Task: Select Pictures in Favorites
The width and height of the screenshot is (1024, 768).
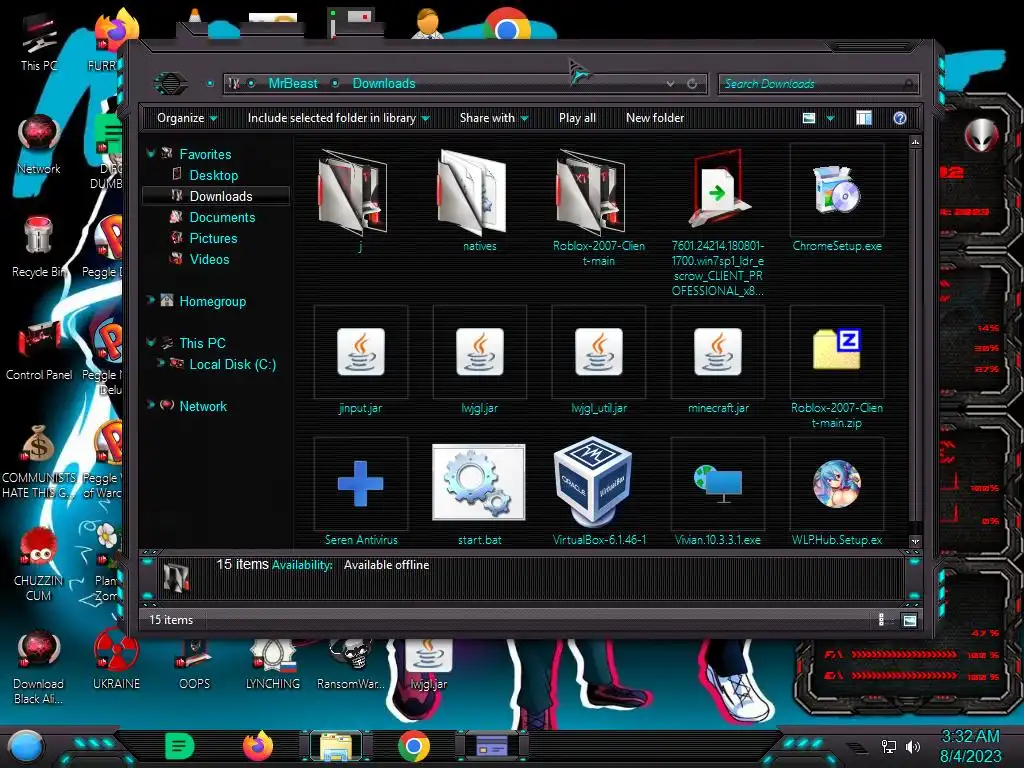Action: tap(213, 238)
